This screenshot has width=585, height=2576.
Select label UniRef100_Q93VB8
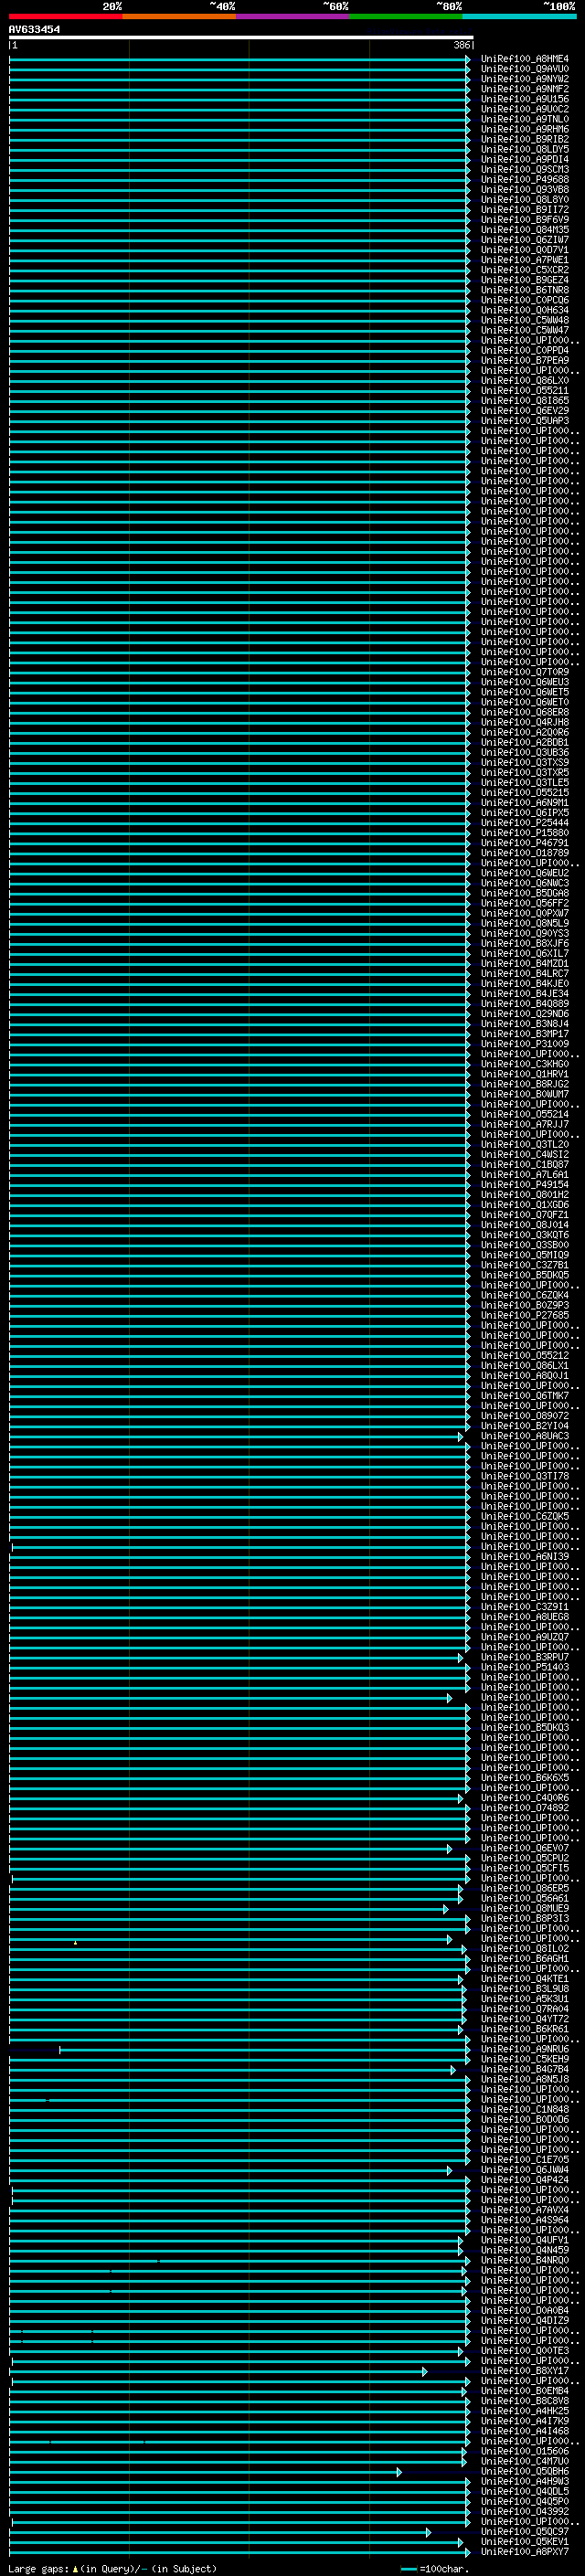tap(524, 190)
